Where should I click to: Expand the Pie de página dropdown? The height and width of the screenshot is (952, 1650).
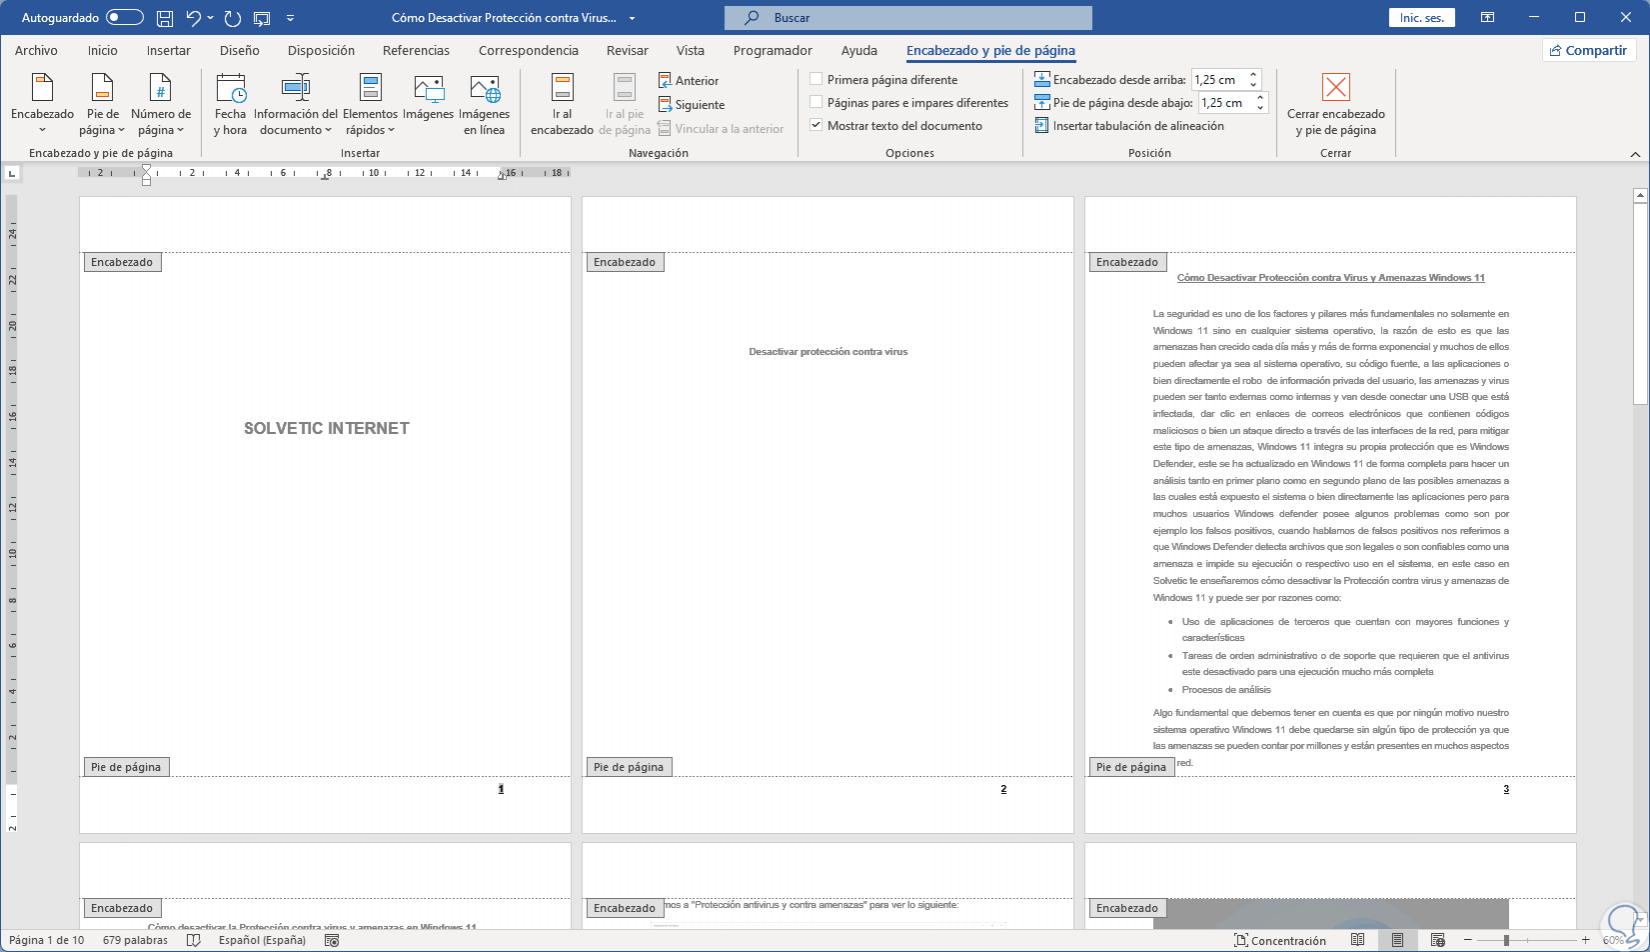click(102, 105)
